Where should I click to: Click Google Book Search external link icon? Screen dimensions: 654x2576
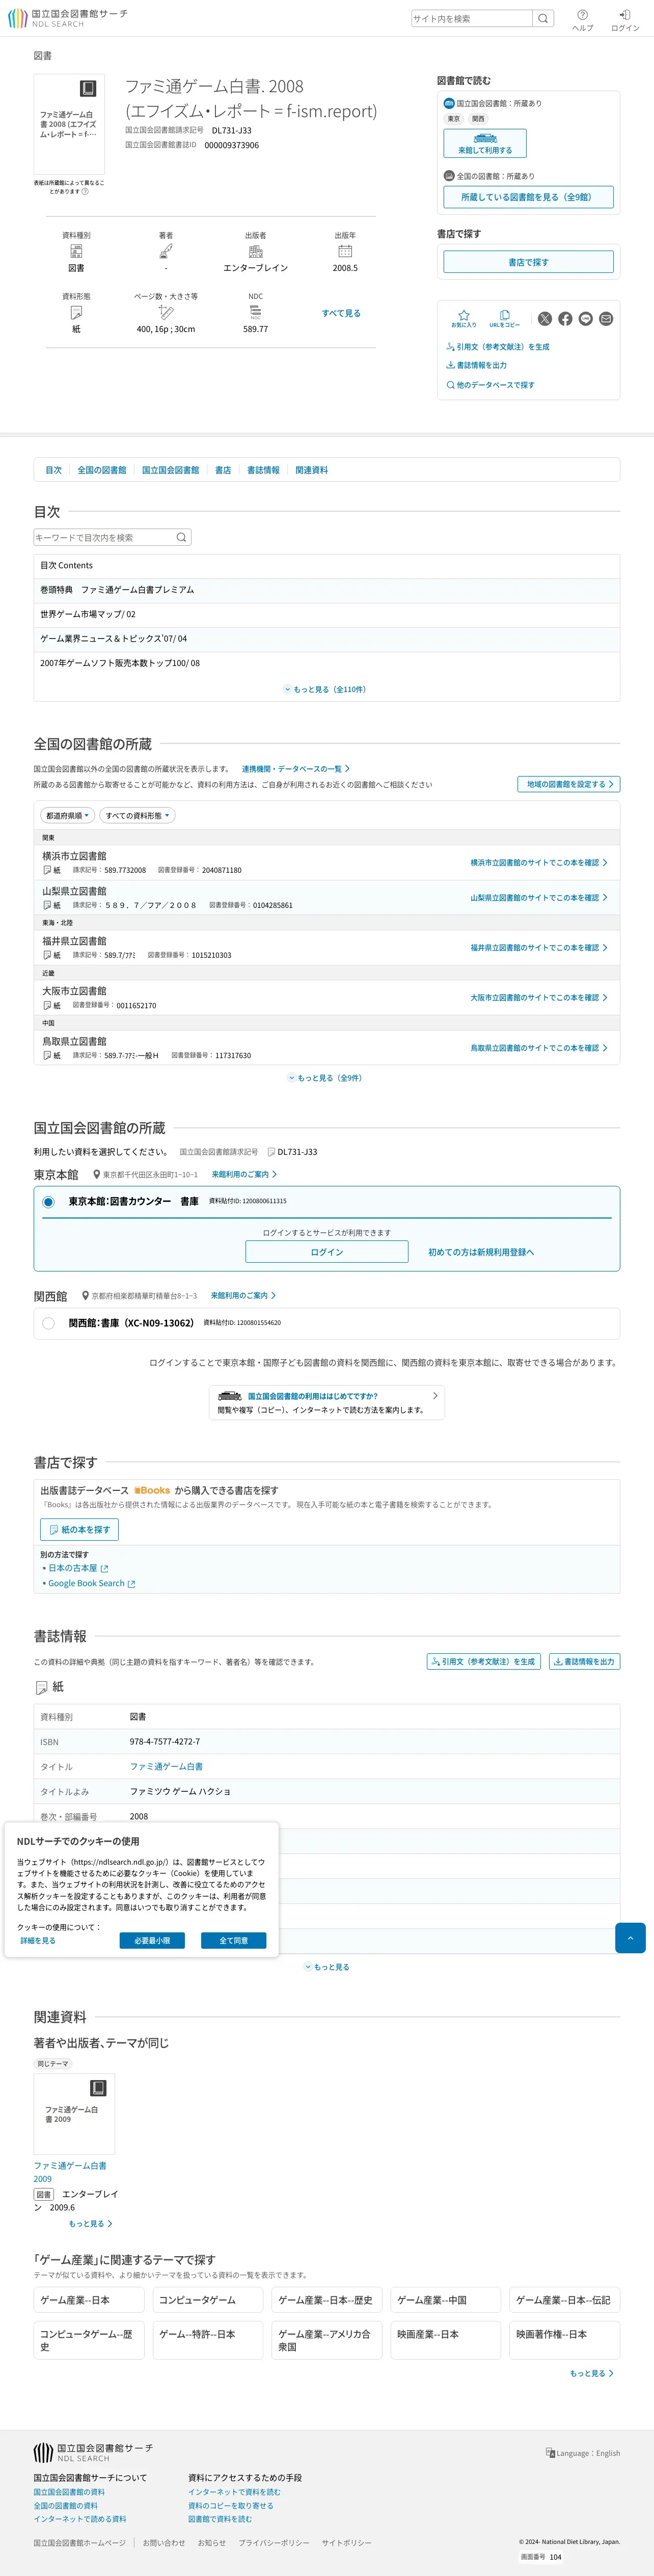point(131,1583)
